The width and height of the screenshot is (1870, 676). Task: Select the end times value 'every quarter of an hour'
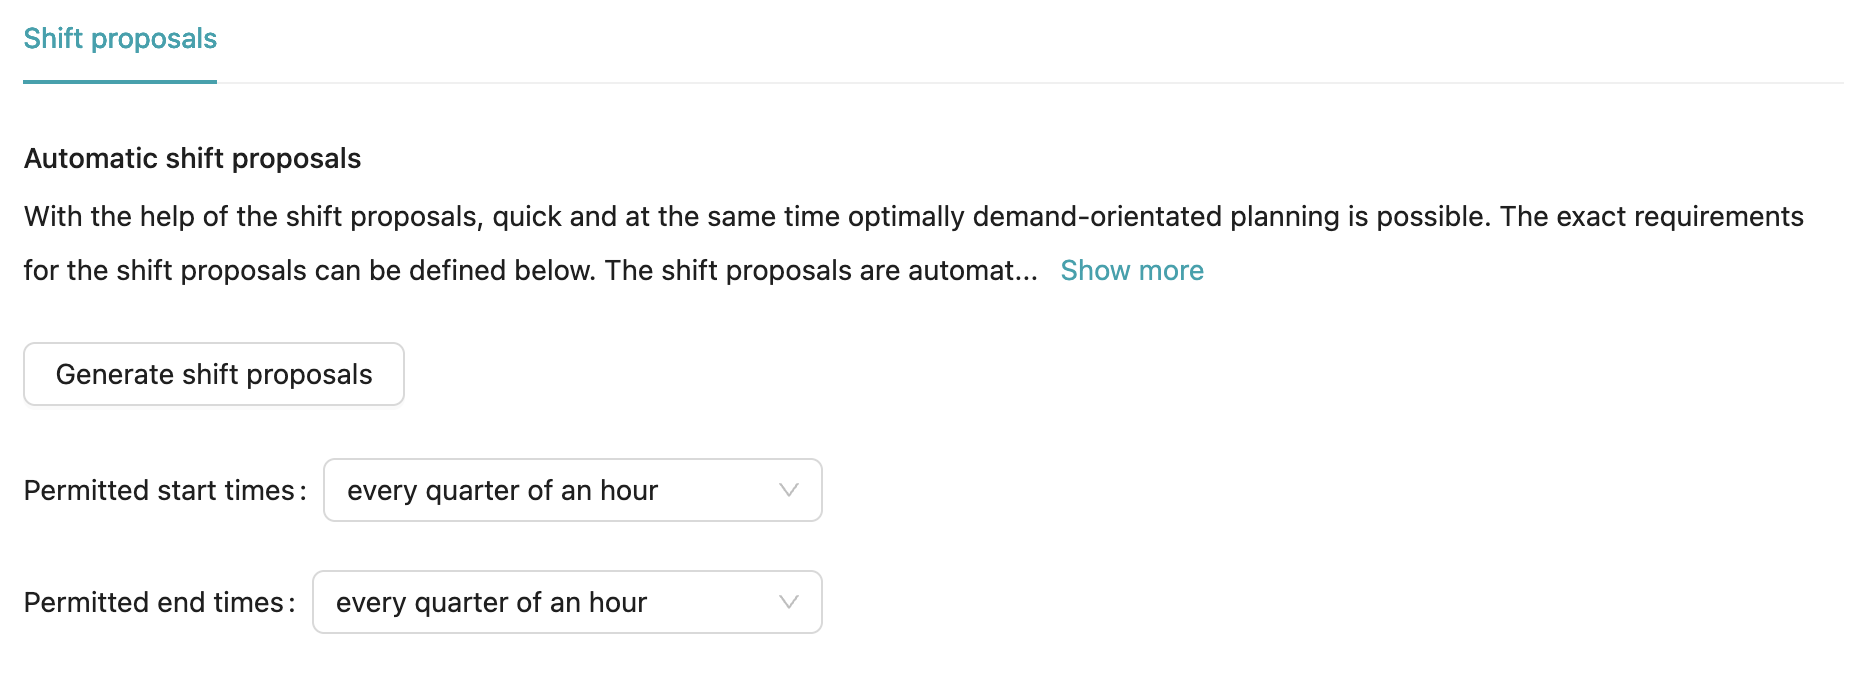click(491, 603)
